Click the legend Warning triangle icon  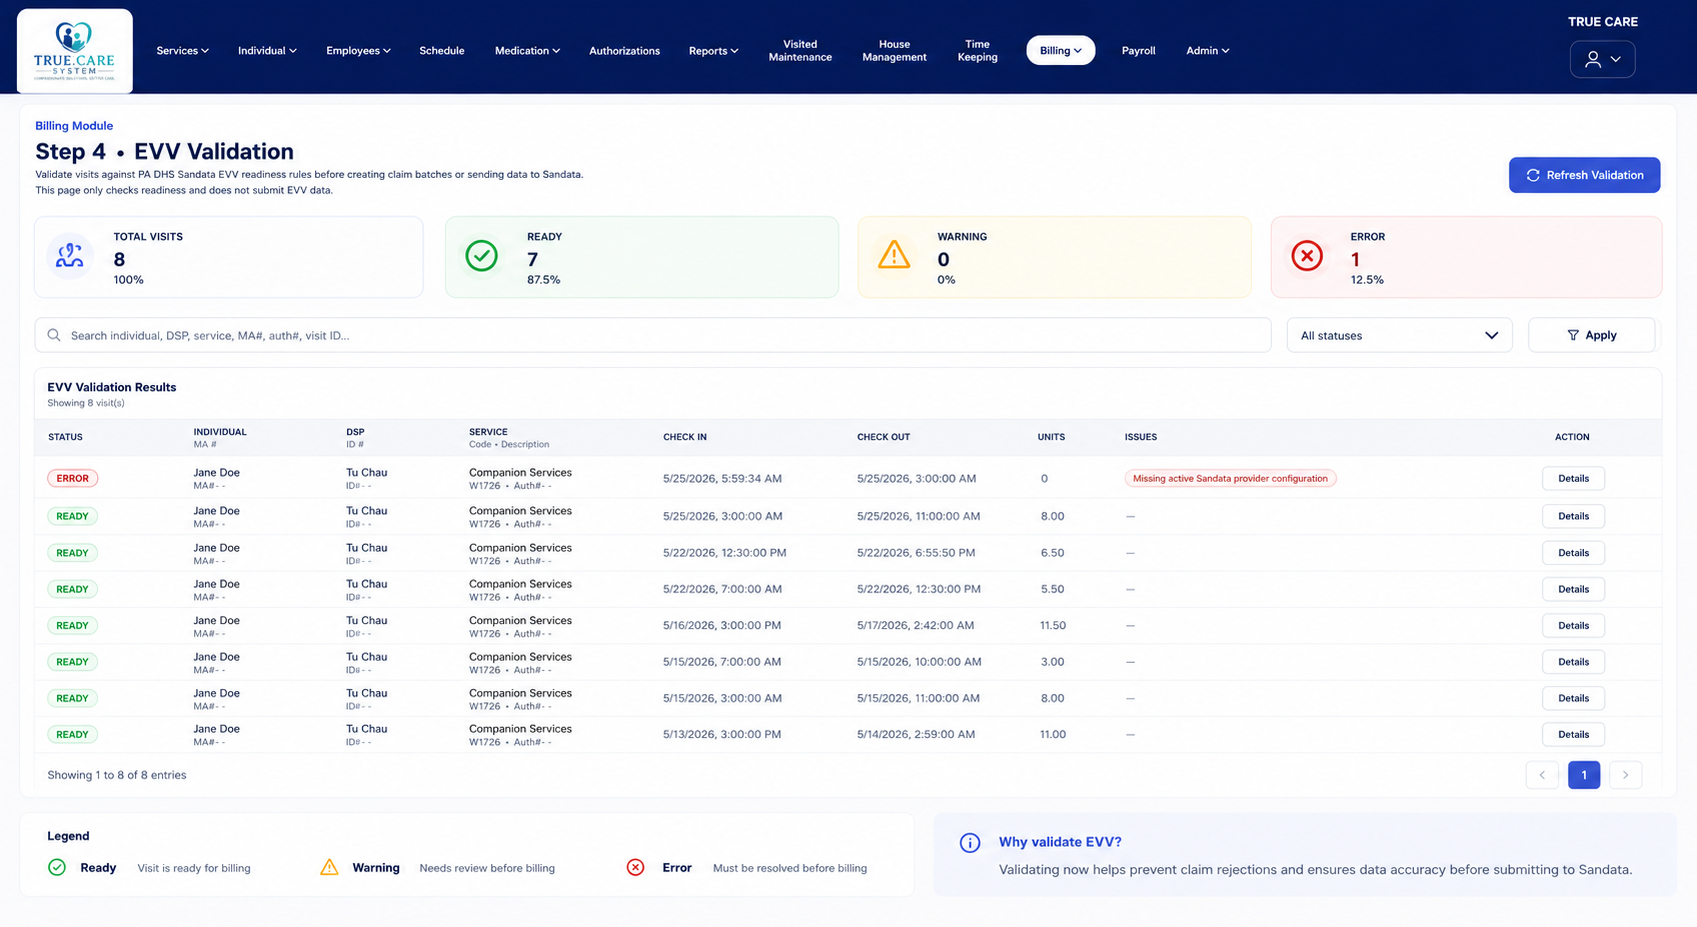point(329,867)
